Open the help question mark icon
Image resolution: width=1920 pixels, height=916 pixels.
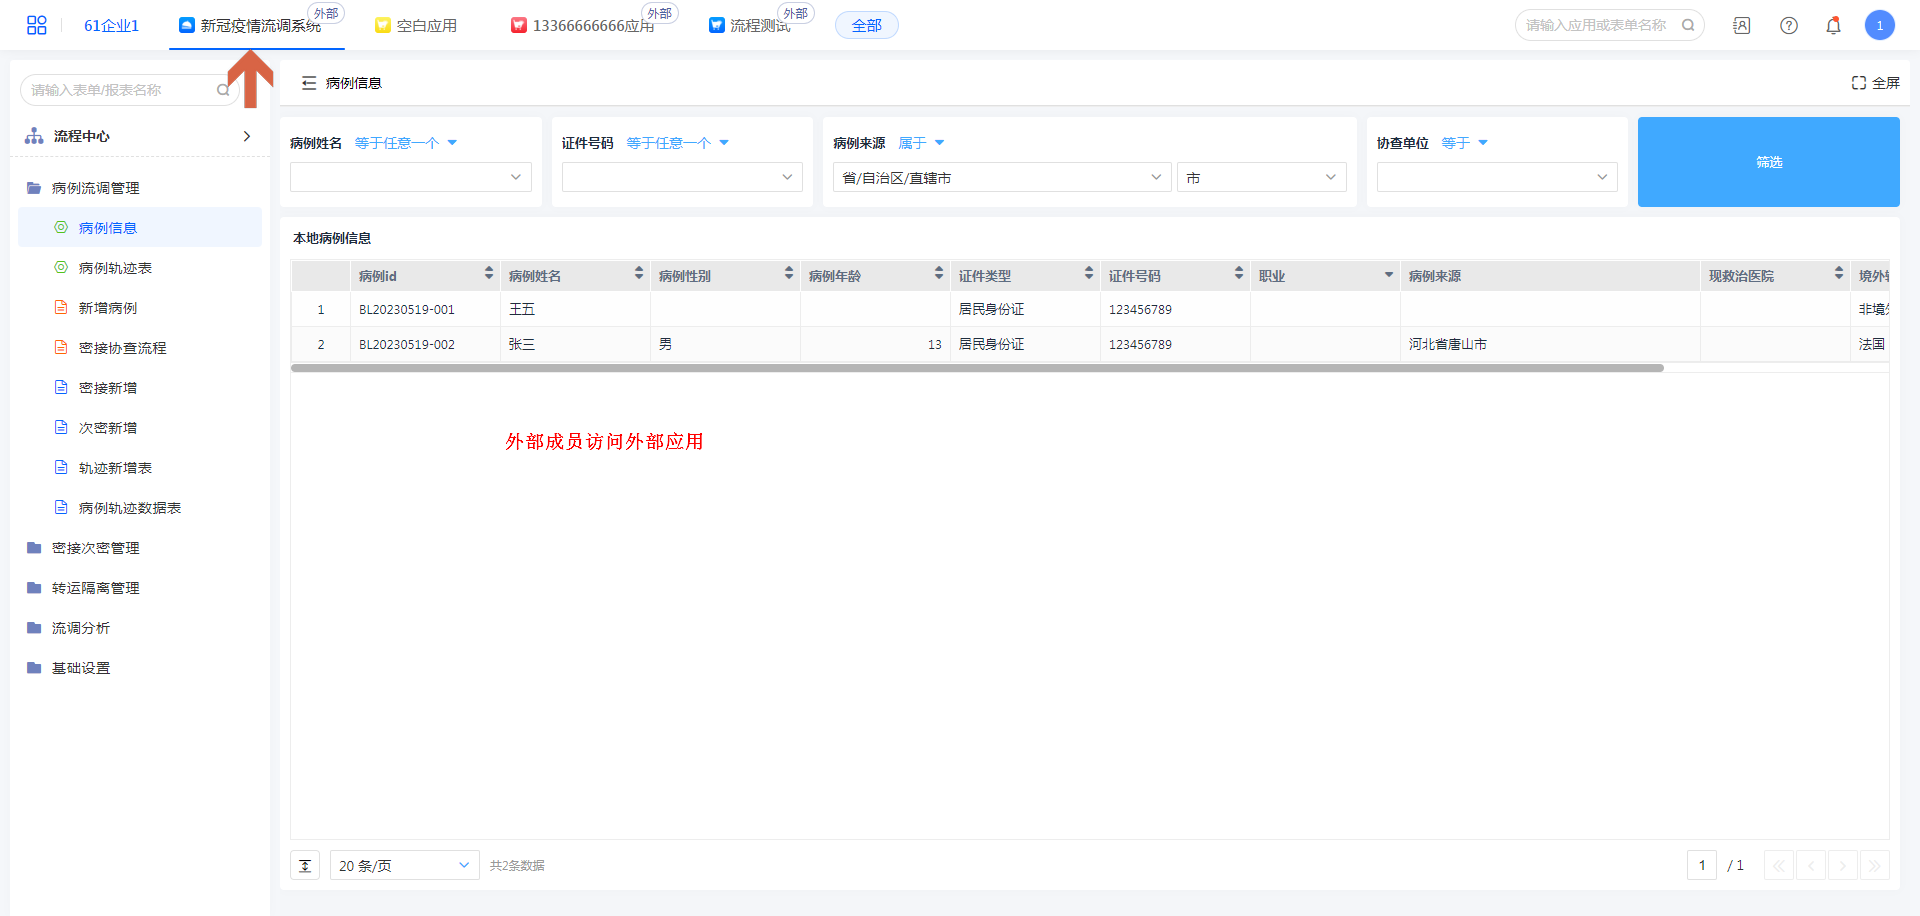(1789, 26)
